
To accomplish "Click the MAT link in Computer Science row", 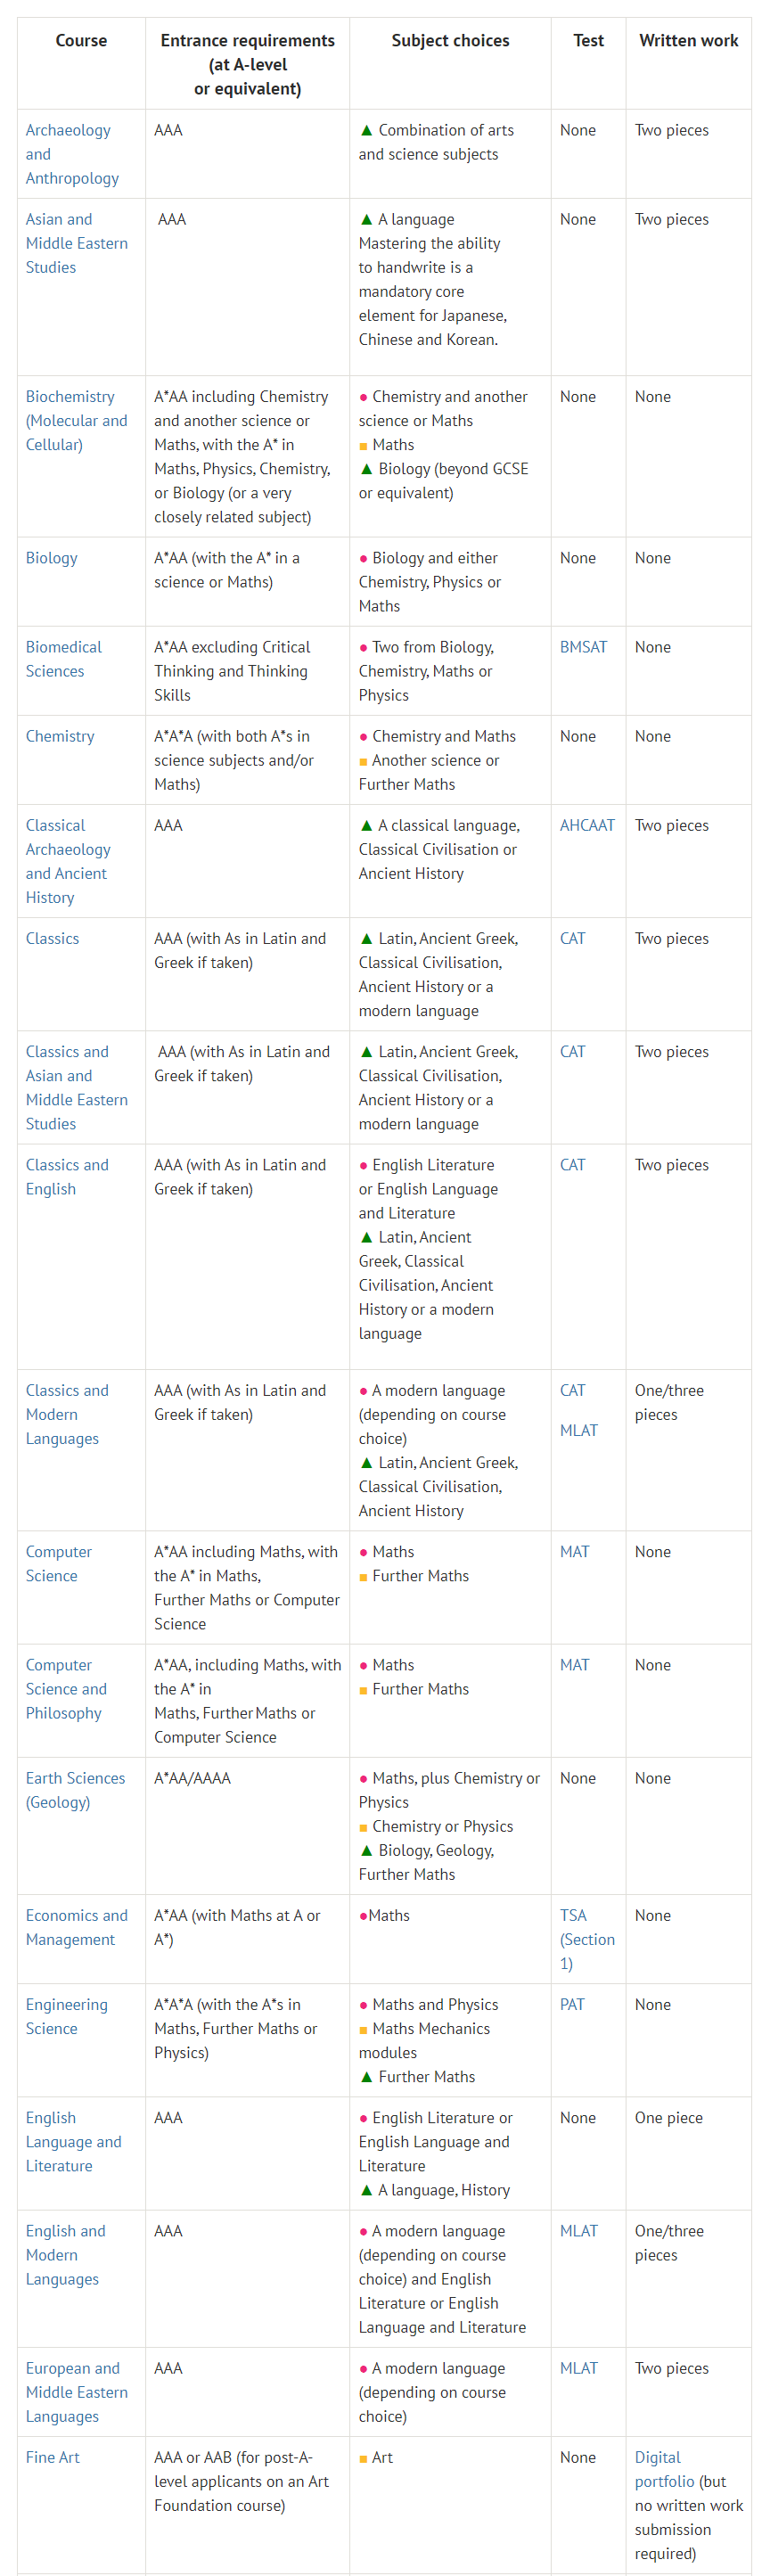I will click(574, 1551).
